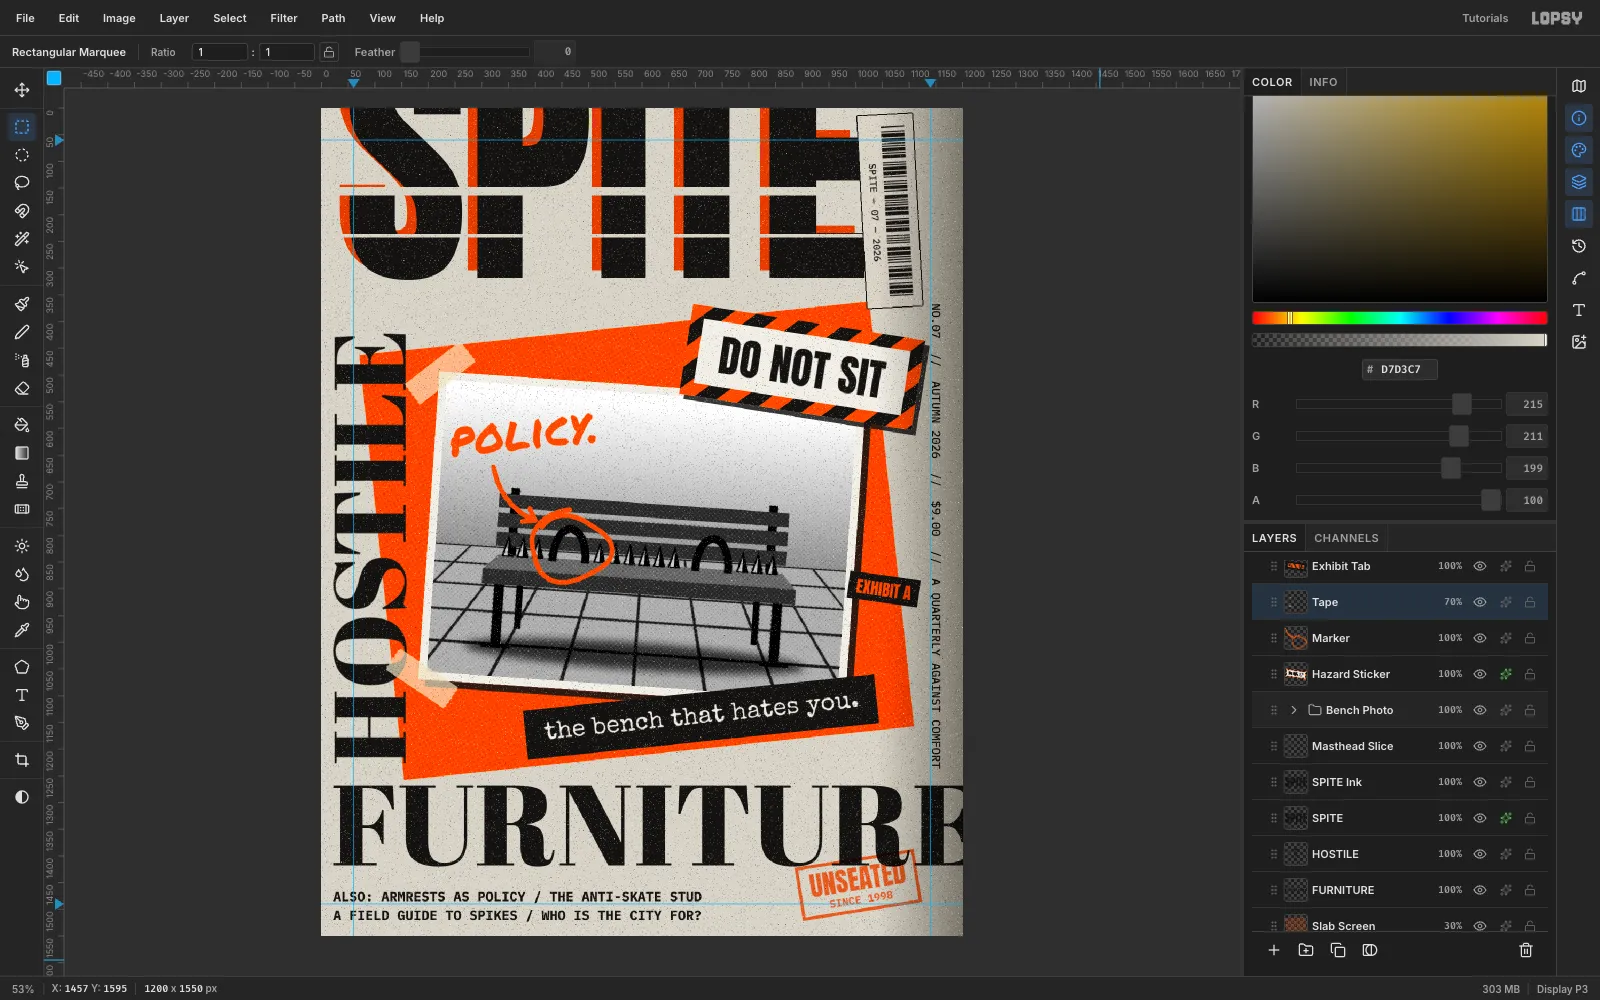
Task: Duplicate the selected layer
Action: [x=1338, y=950]
